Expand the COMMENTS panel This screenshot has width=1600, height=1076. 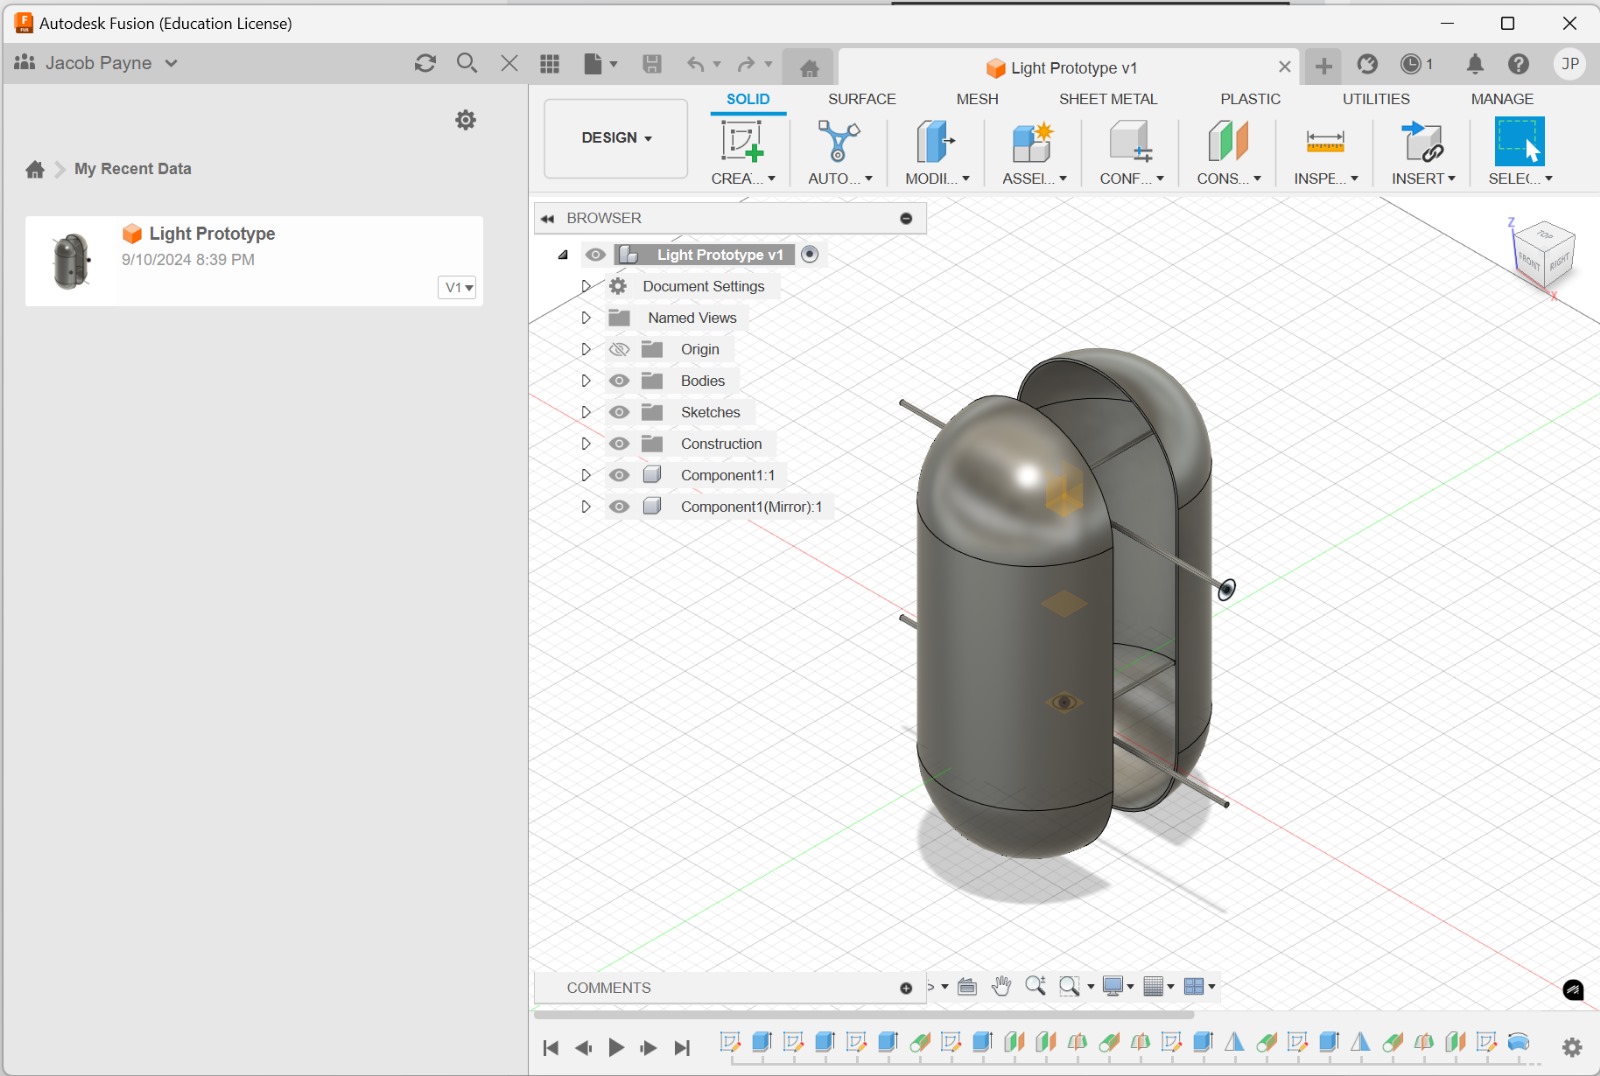(906, 988)
